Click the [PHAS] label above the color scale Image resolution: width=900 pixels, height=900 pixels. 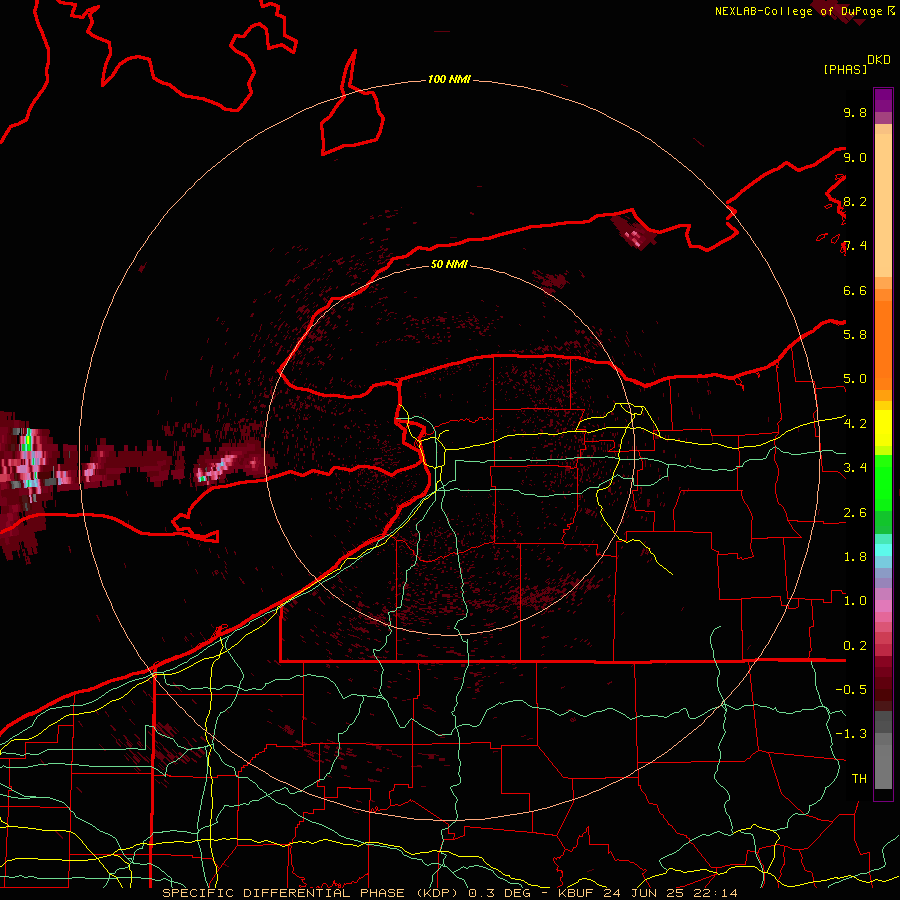845,69
